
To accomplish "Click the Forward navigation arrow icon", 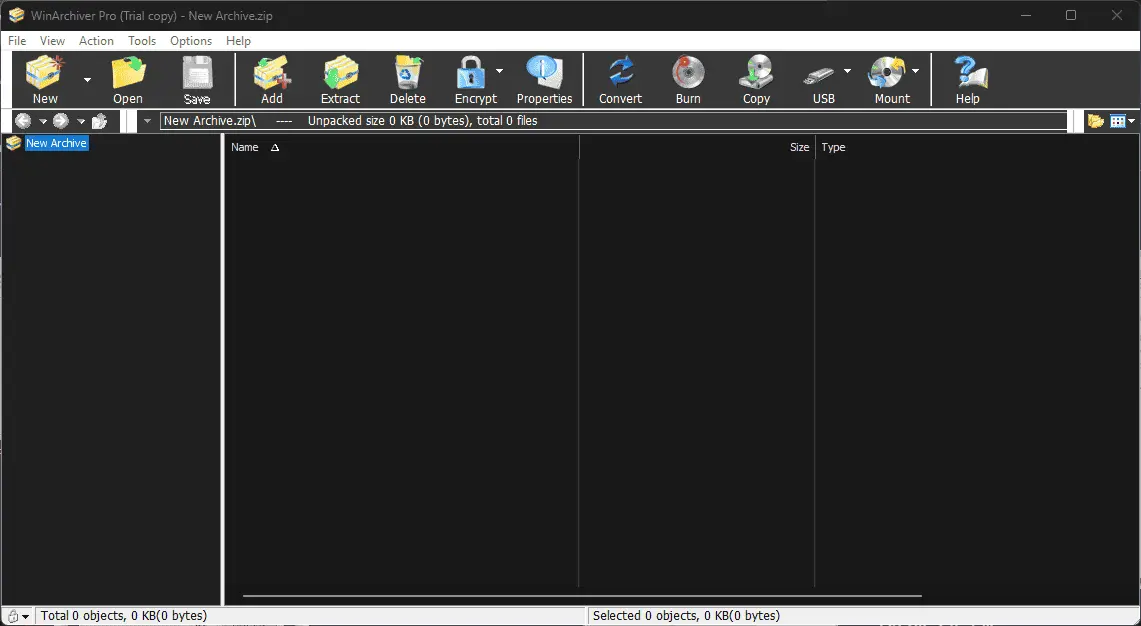I will [x=61, y=121].
